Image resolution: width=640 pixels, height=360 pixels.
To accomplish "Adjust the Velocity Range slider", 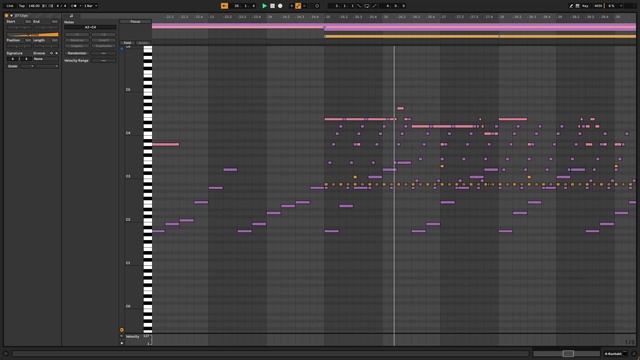I will coord(103,60).
